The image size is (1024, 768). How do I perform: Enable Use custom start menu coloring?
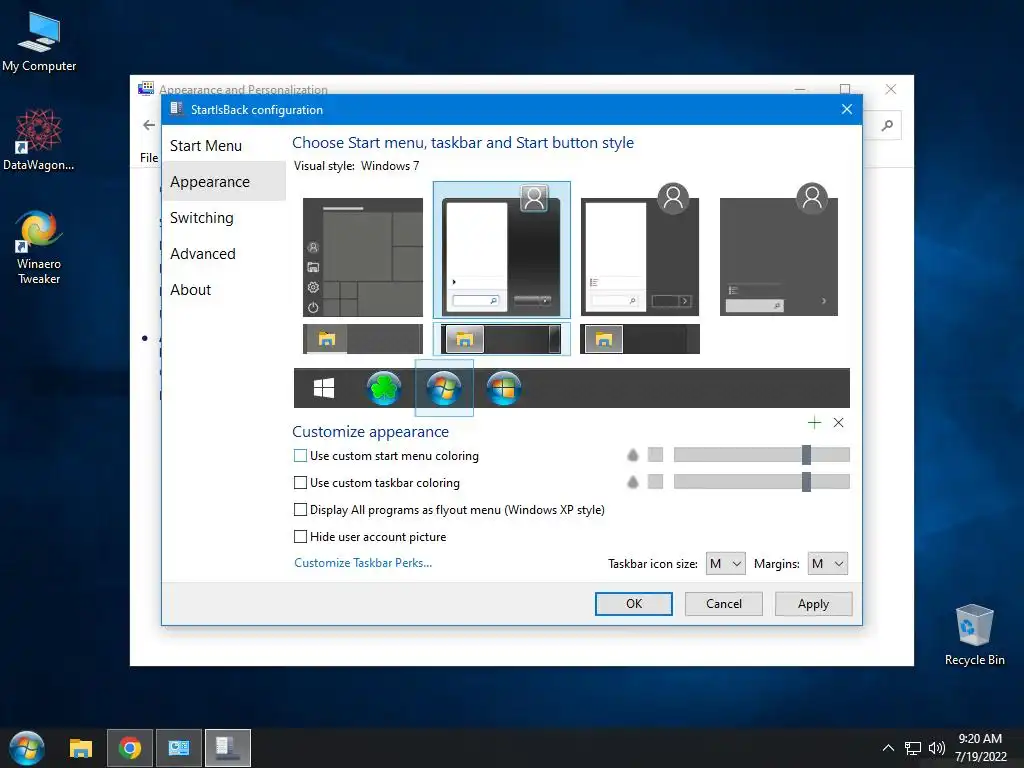[300, 456]
